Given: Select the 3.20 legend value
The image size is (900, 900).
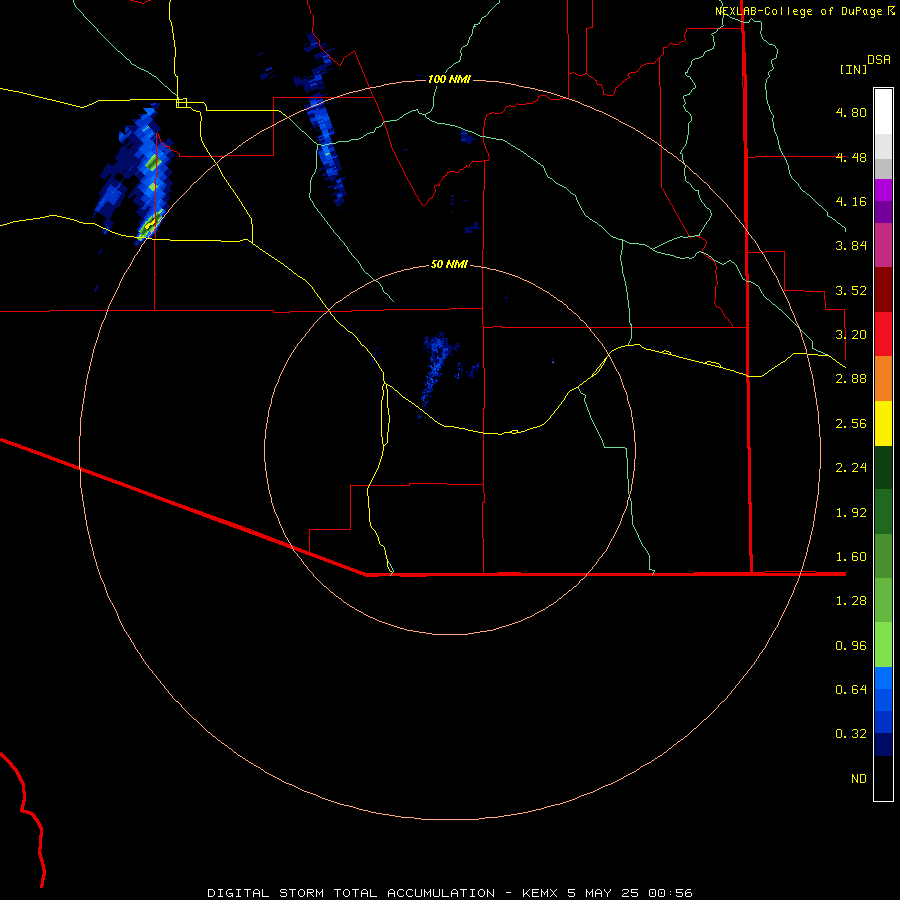Looking at the screenshot, I should [851, 335].
